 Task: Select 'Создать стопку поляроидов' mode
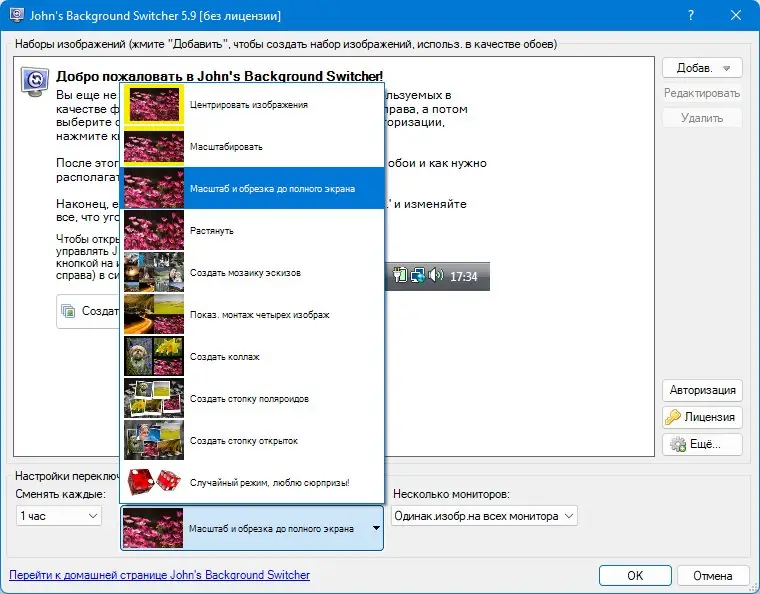pyautogui.click(x=252, y=399)
